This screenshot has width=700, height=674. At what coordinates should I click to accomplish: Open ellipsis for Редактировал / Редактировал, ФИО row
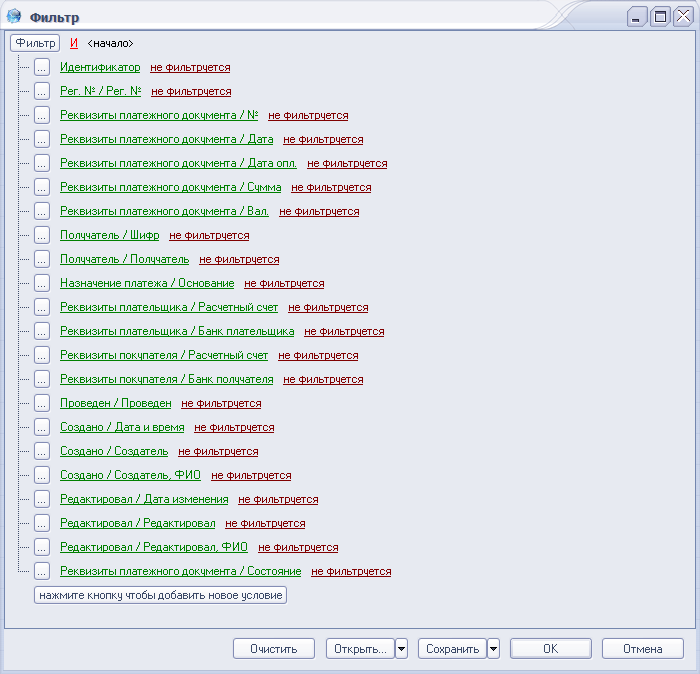42,547
